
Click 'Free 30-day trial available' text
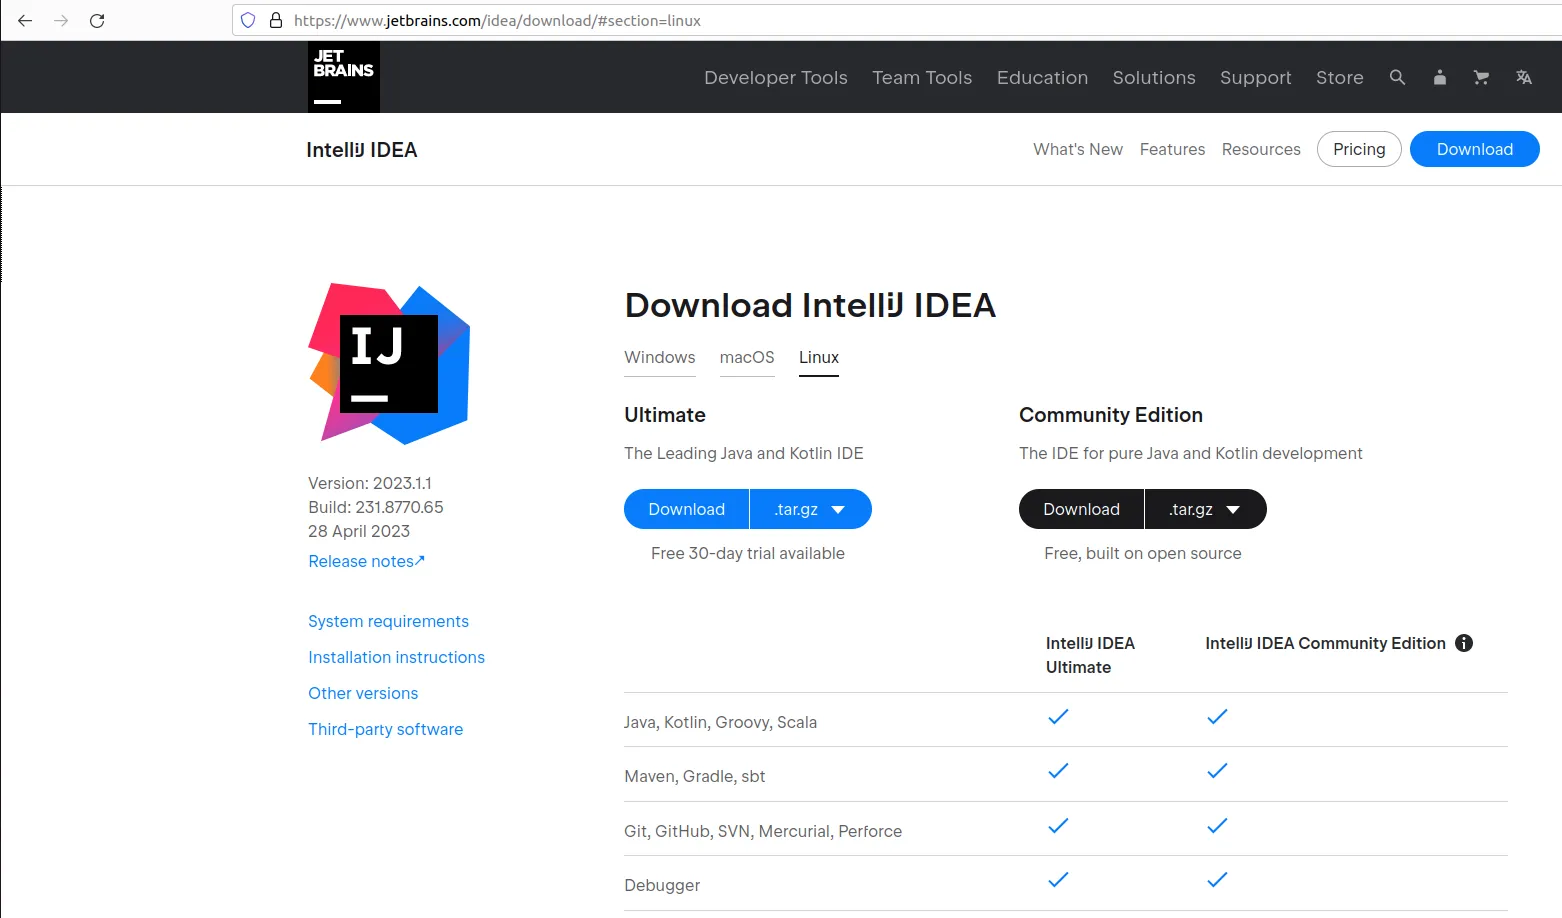tap(748, 553)
